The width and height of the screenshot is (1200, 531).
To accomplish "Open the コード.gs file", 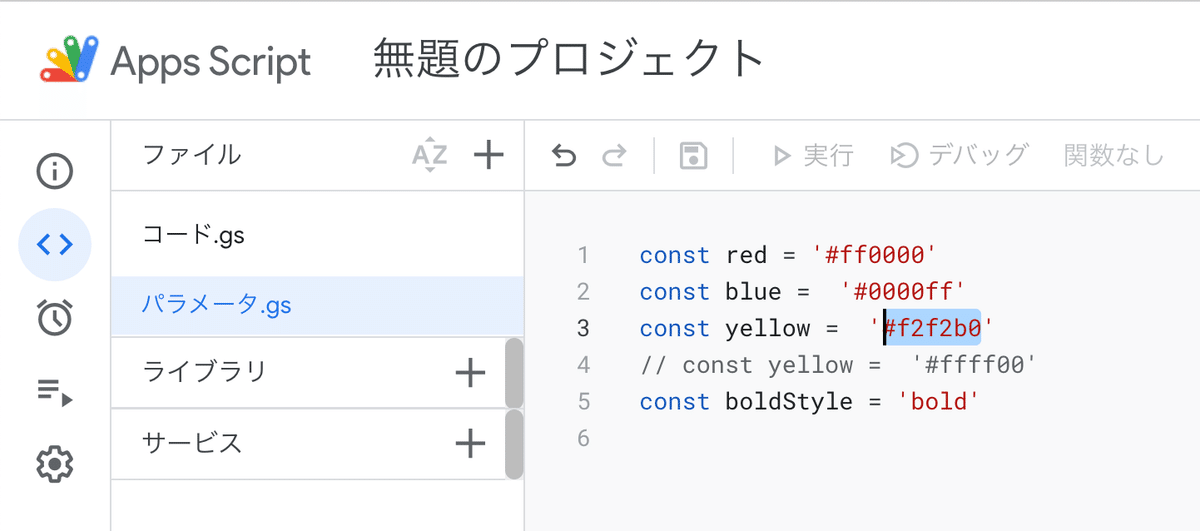I will tap(317, 235).
